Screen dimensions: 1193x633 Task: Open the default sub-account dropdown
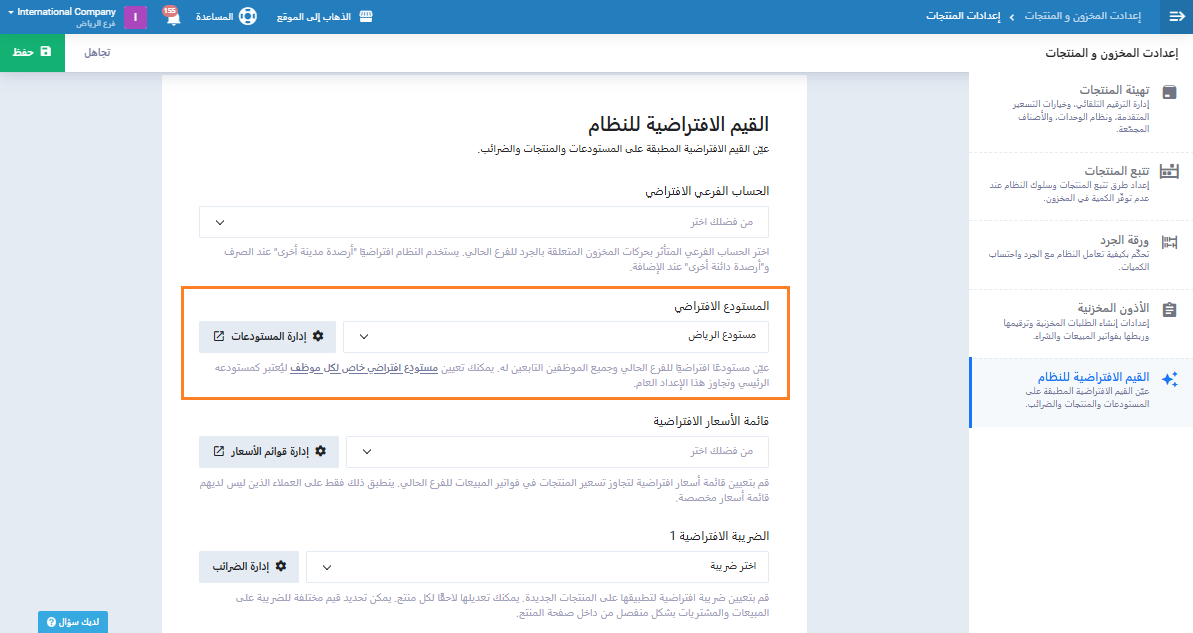(x=484, y=222)
